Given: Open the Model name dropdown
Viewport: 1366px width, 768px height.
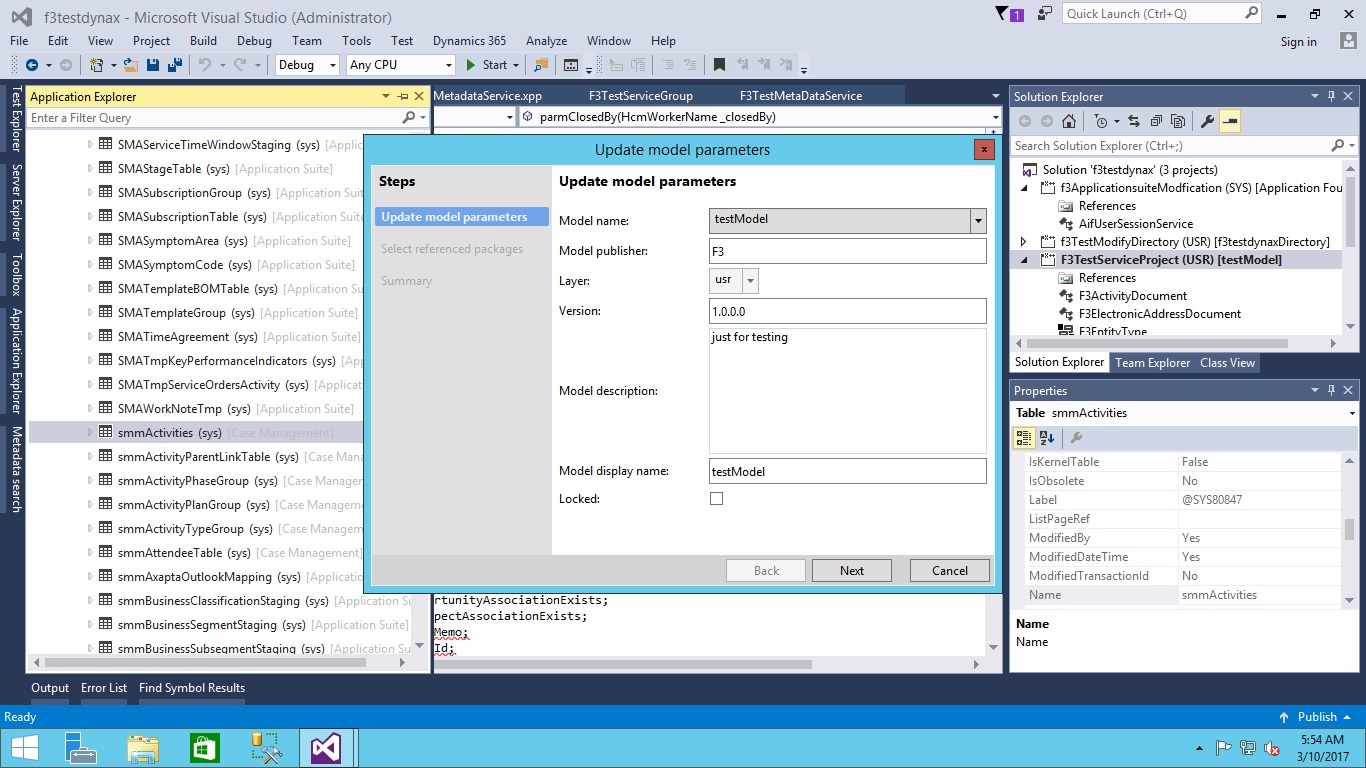Looking at the screenshot, I should pos(978,221).
